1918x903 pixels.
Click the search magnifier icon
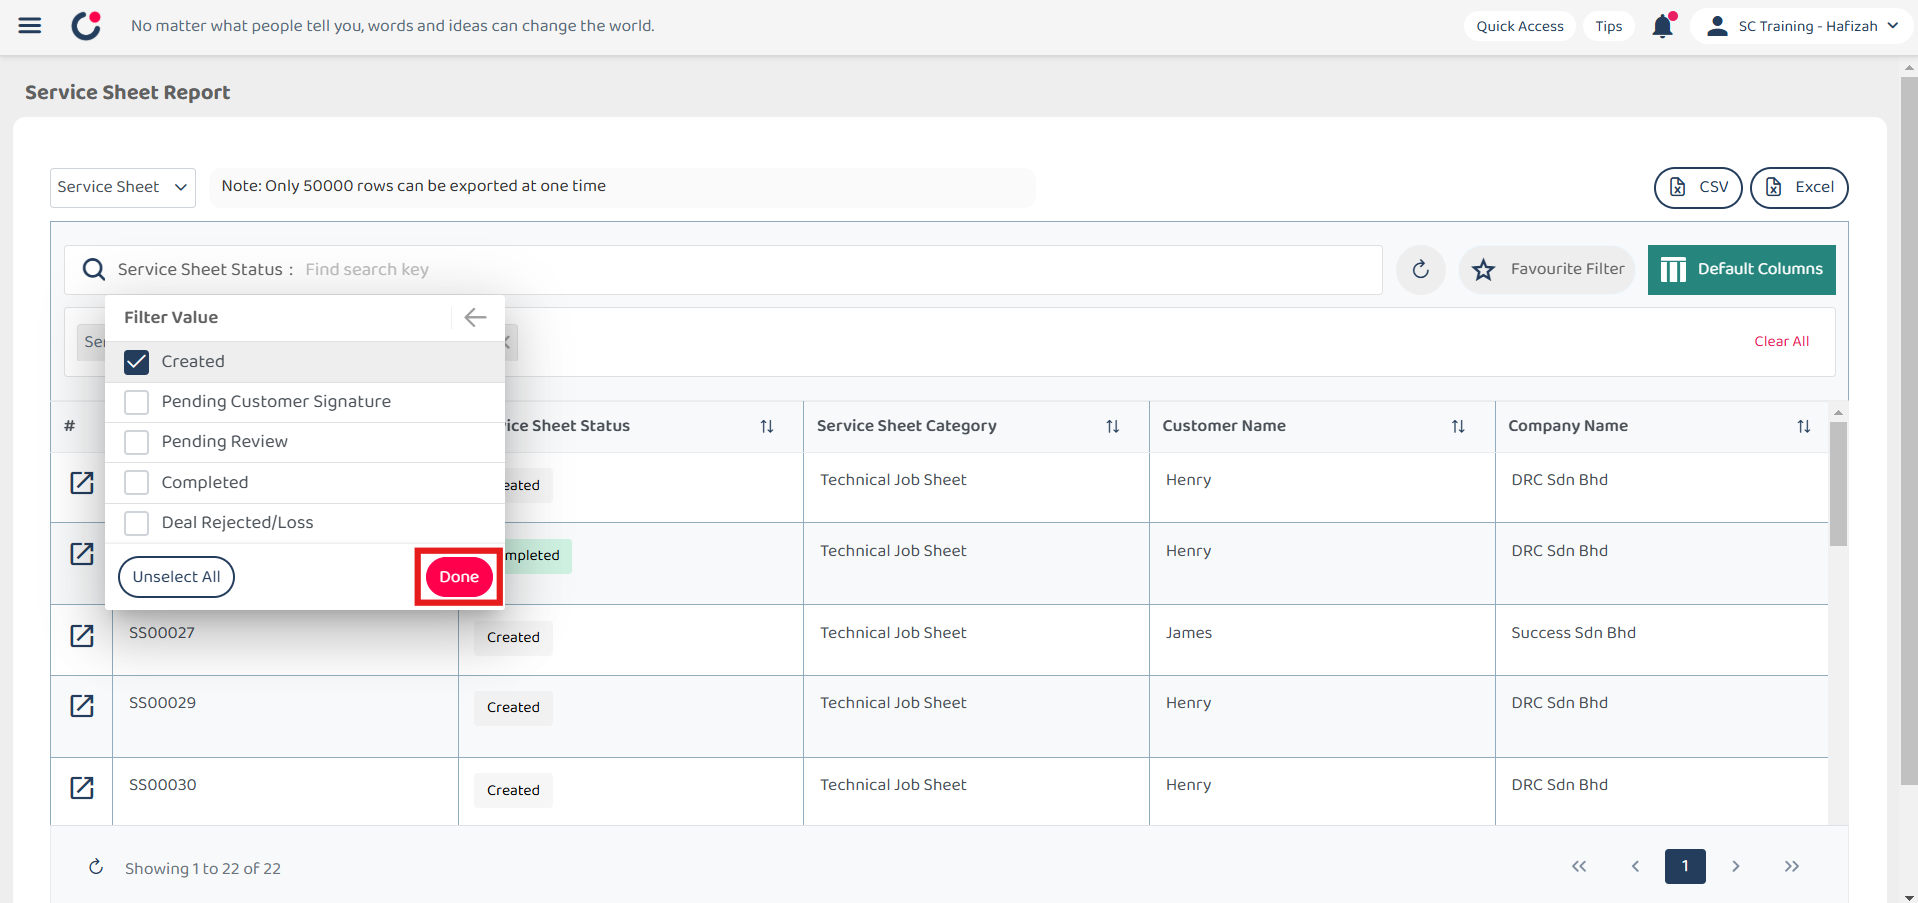pyautogui.click(x=94, y=270)
